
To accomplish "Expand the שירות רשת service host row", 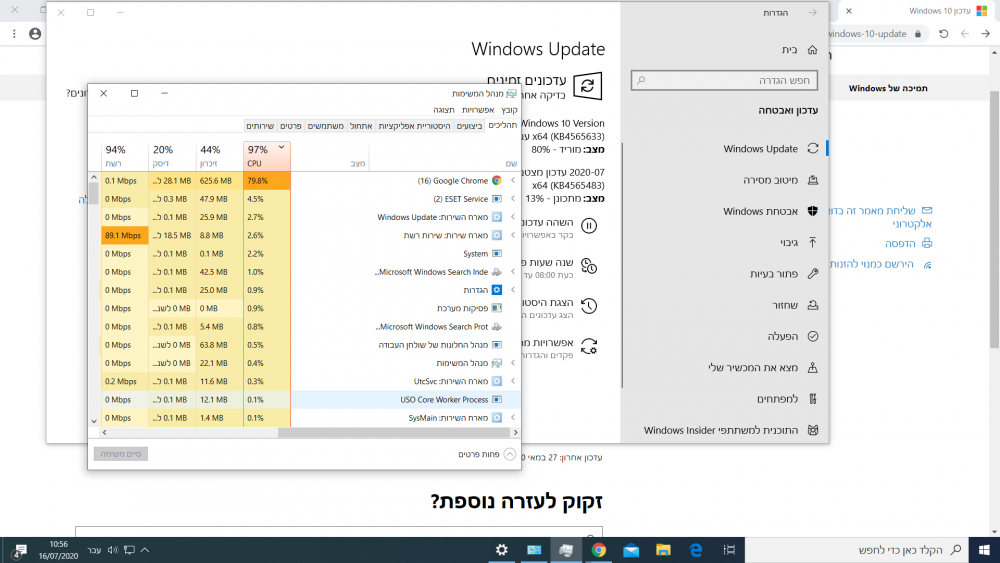I will coord(513,235).
